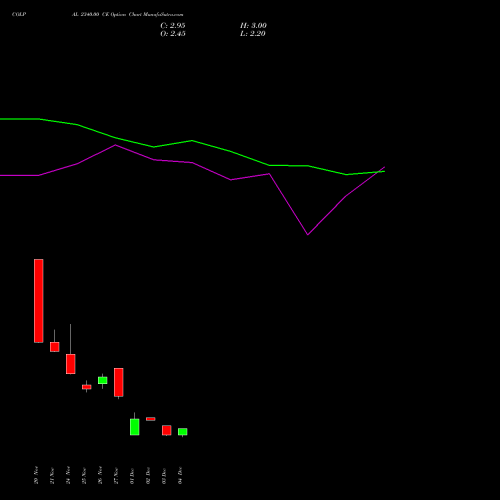This screenshot has height=500, width=500.
Task: Click the close value C: 2.95
Action: click(x=173, y=26)
